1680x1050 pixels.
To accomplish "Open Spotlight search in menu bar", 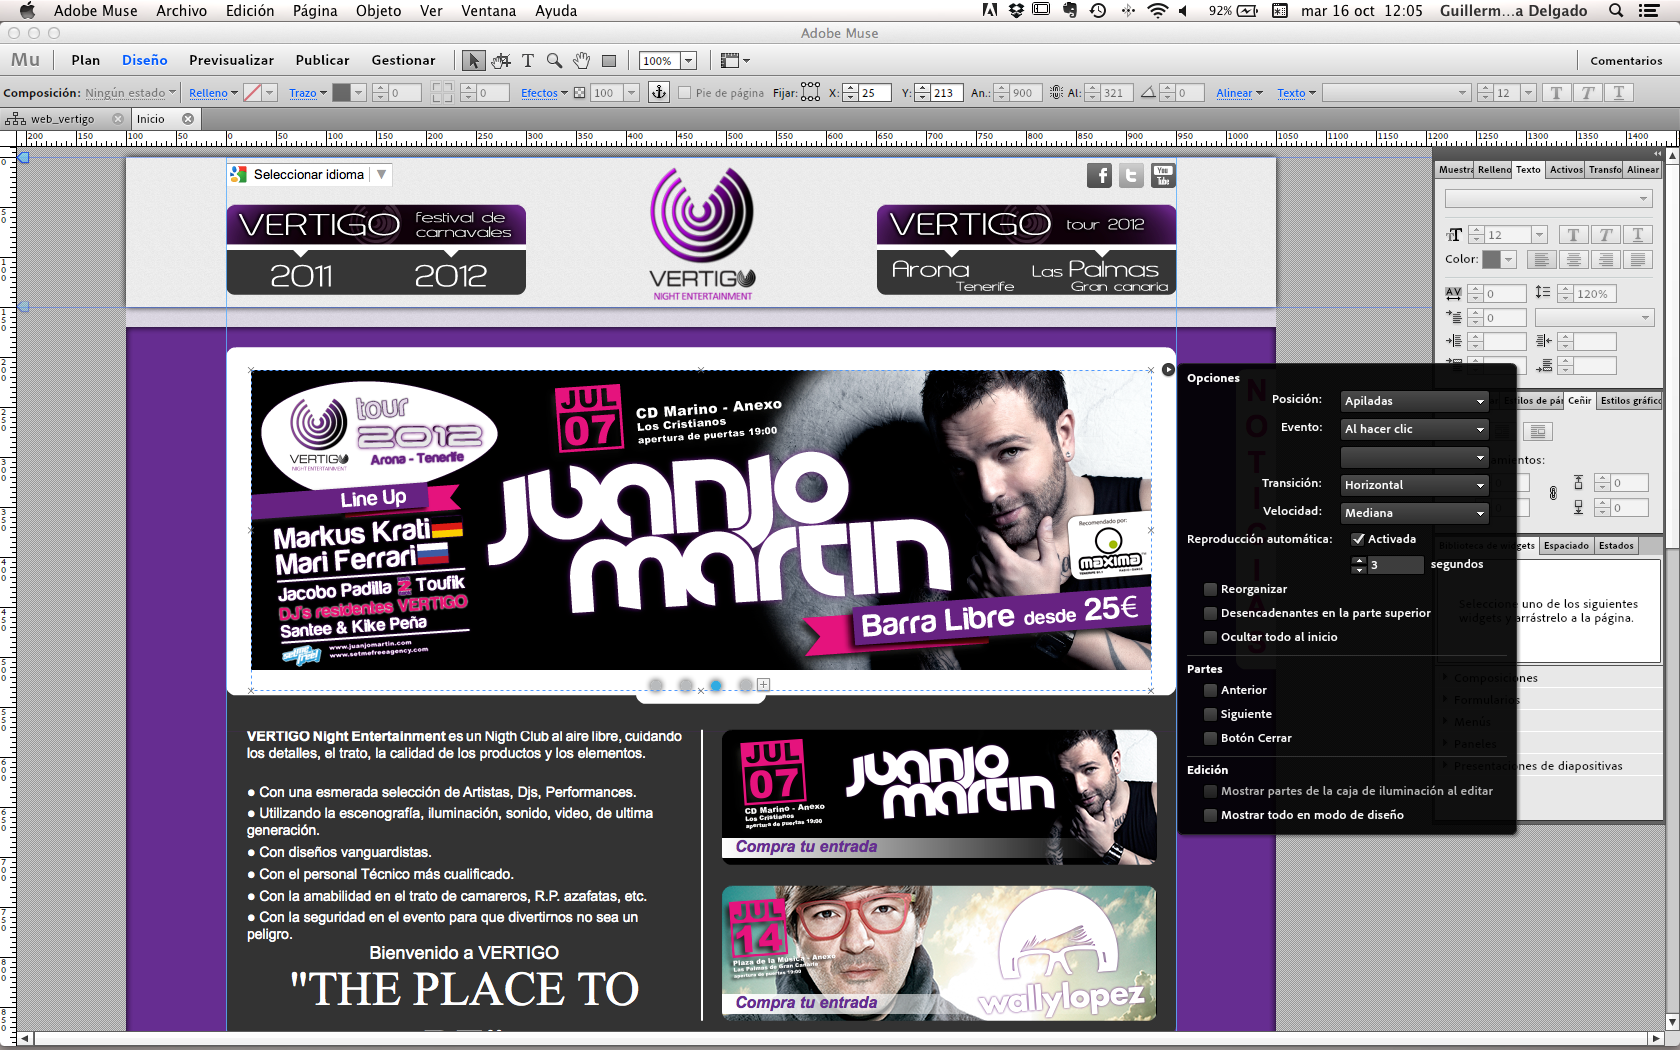I will click(x=1615, y=11).
